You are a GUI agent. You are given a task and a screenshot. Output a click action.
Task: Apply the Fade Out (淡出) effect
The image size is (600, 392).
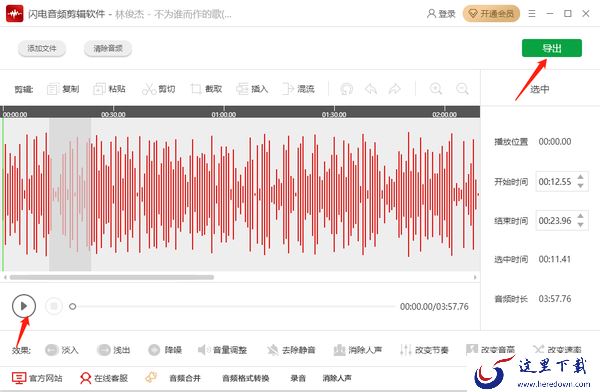click(x=114, y=350)
